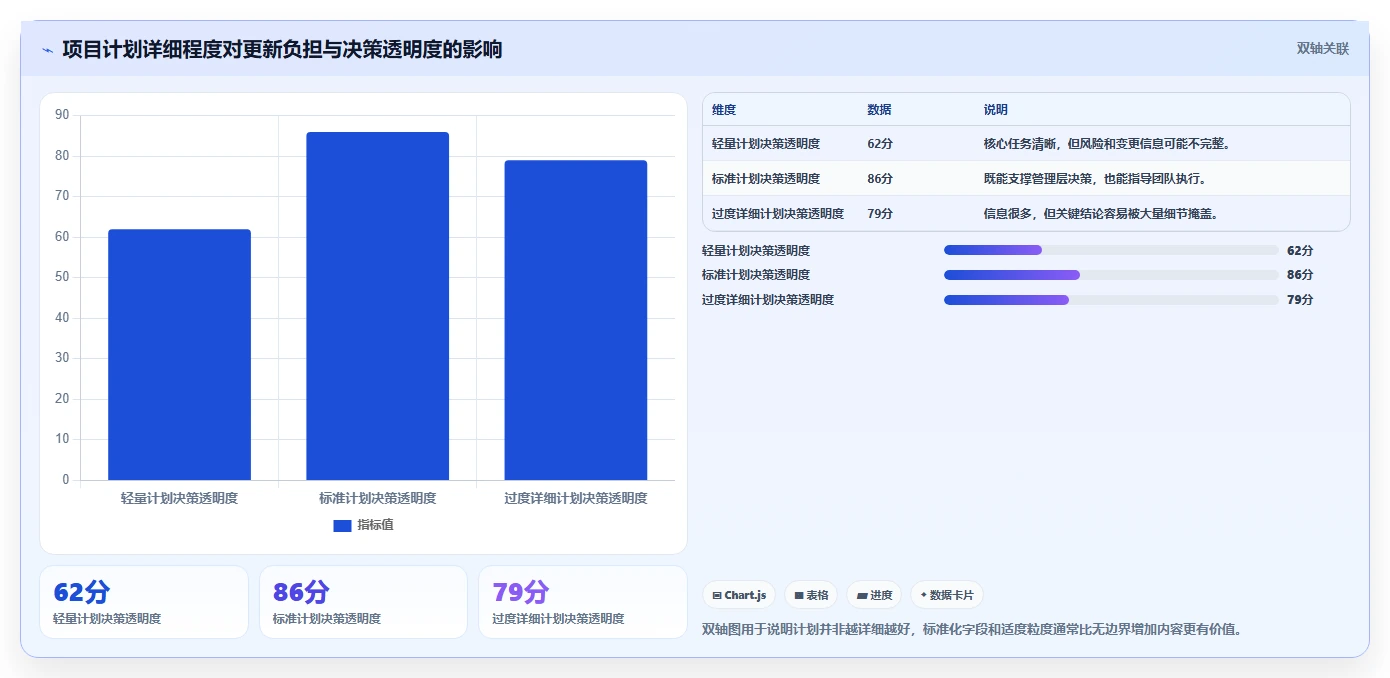The image size is (1390, 678).
Task: Click the 过度详细计划决策透明度 label in the progress list
Action: click(768, 300)
